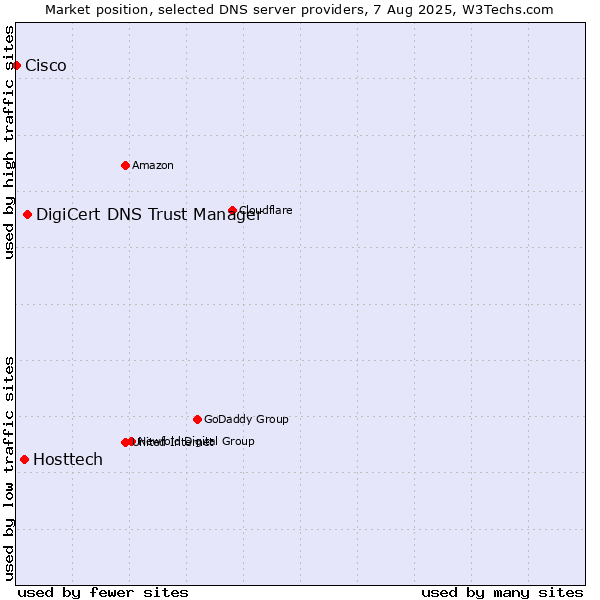Click the Amazon red data point
This screenshot has width=600, height=600.
125,165
